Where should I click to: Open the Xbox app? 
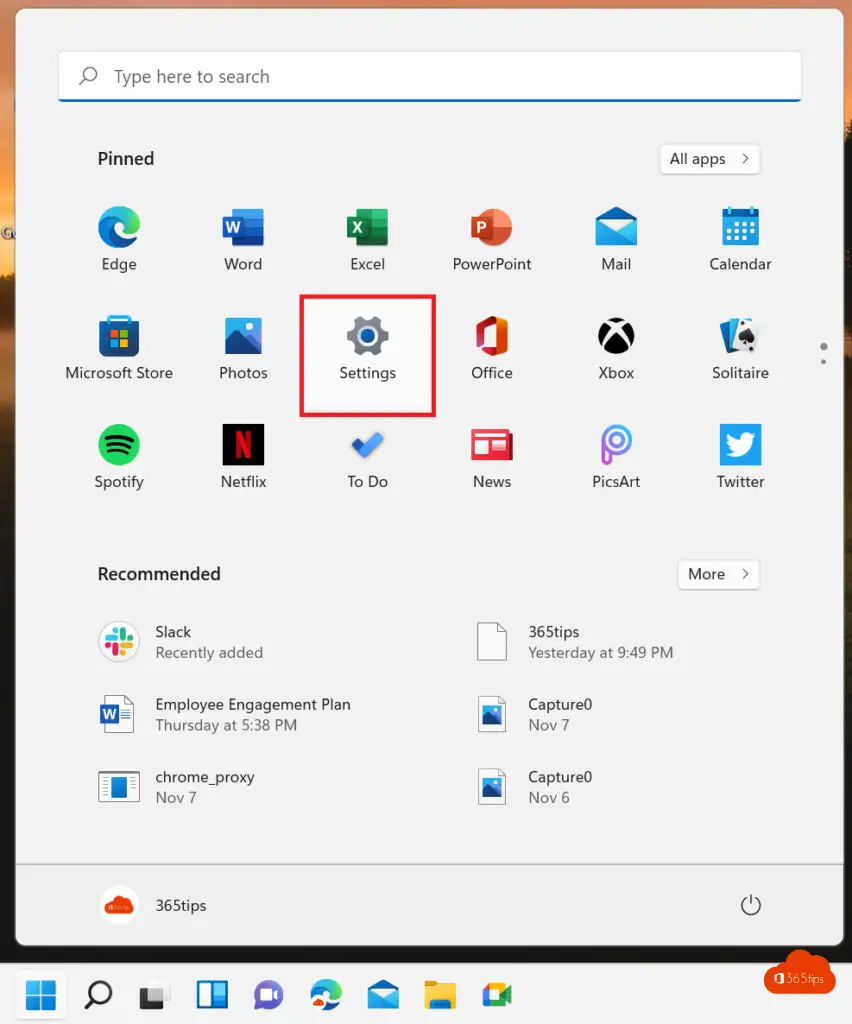click(616, 349)
